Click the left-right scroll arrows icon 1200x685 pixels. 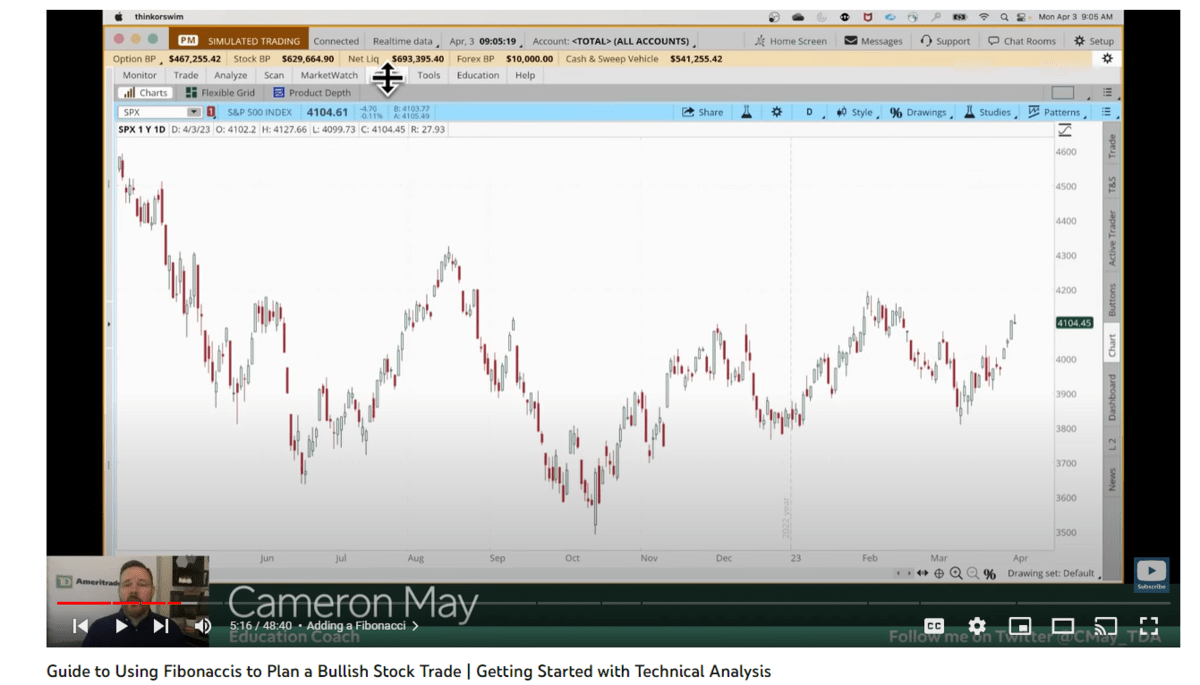[922, 574]
